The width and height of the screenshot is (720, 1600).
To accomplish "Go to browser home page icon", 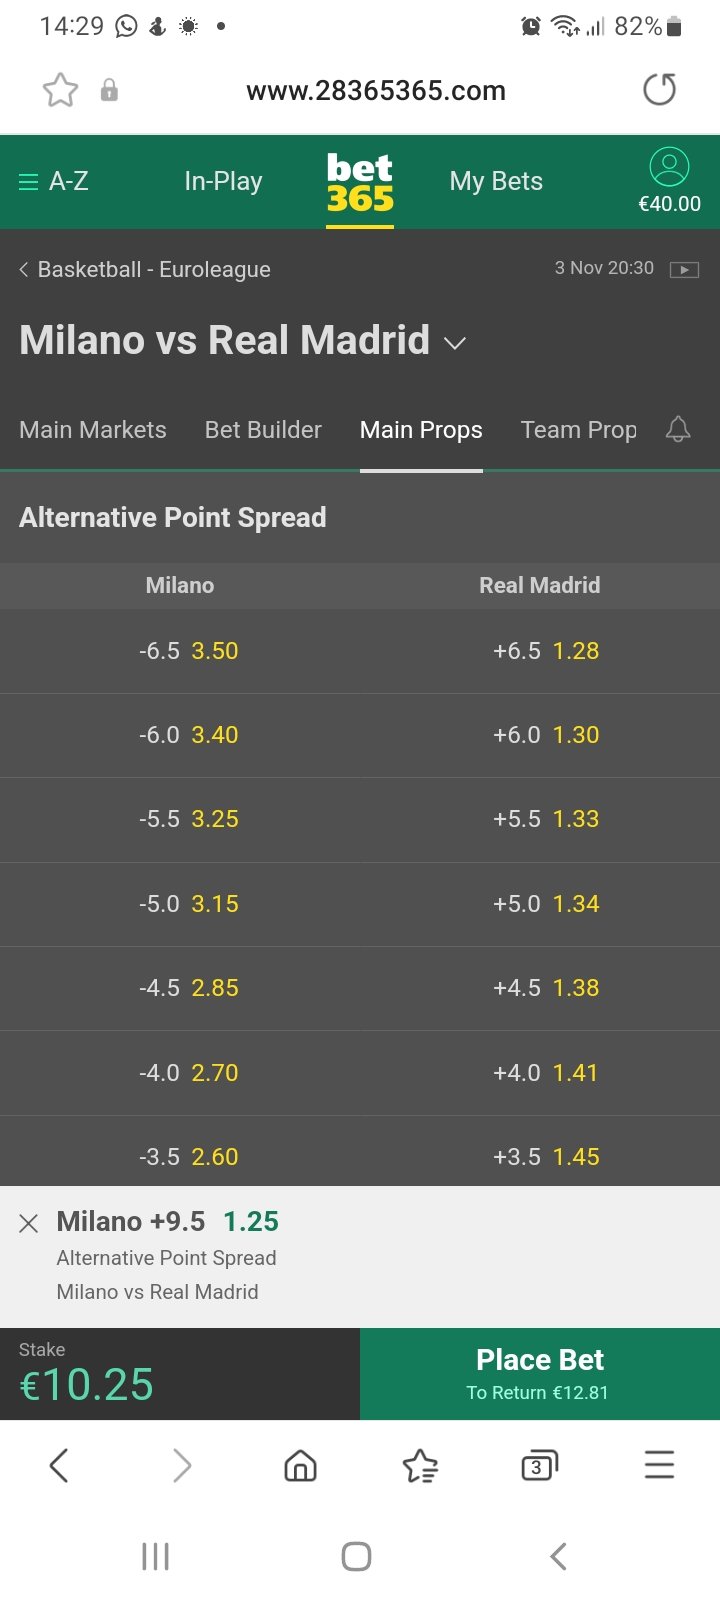I will tap(300, 1466).
